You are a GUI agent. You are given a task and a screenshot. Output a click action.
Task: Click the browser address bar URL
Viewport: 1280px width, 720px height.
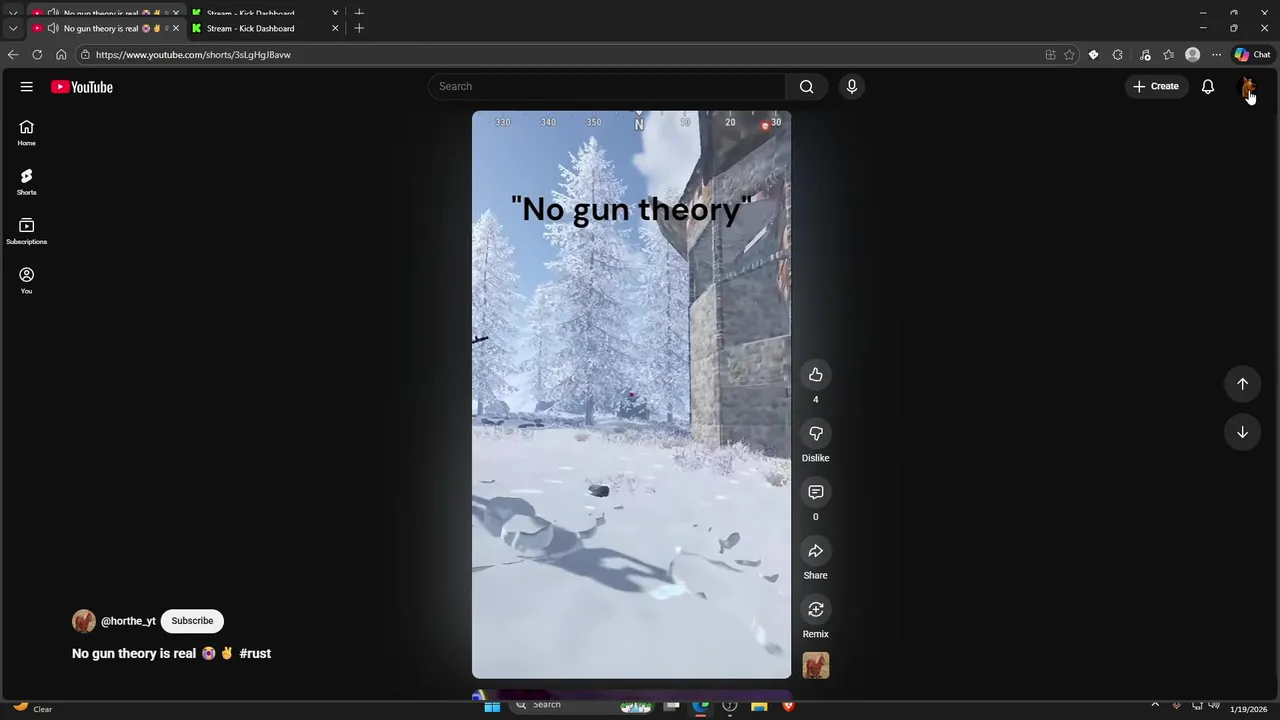[x=193, y=55]
